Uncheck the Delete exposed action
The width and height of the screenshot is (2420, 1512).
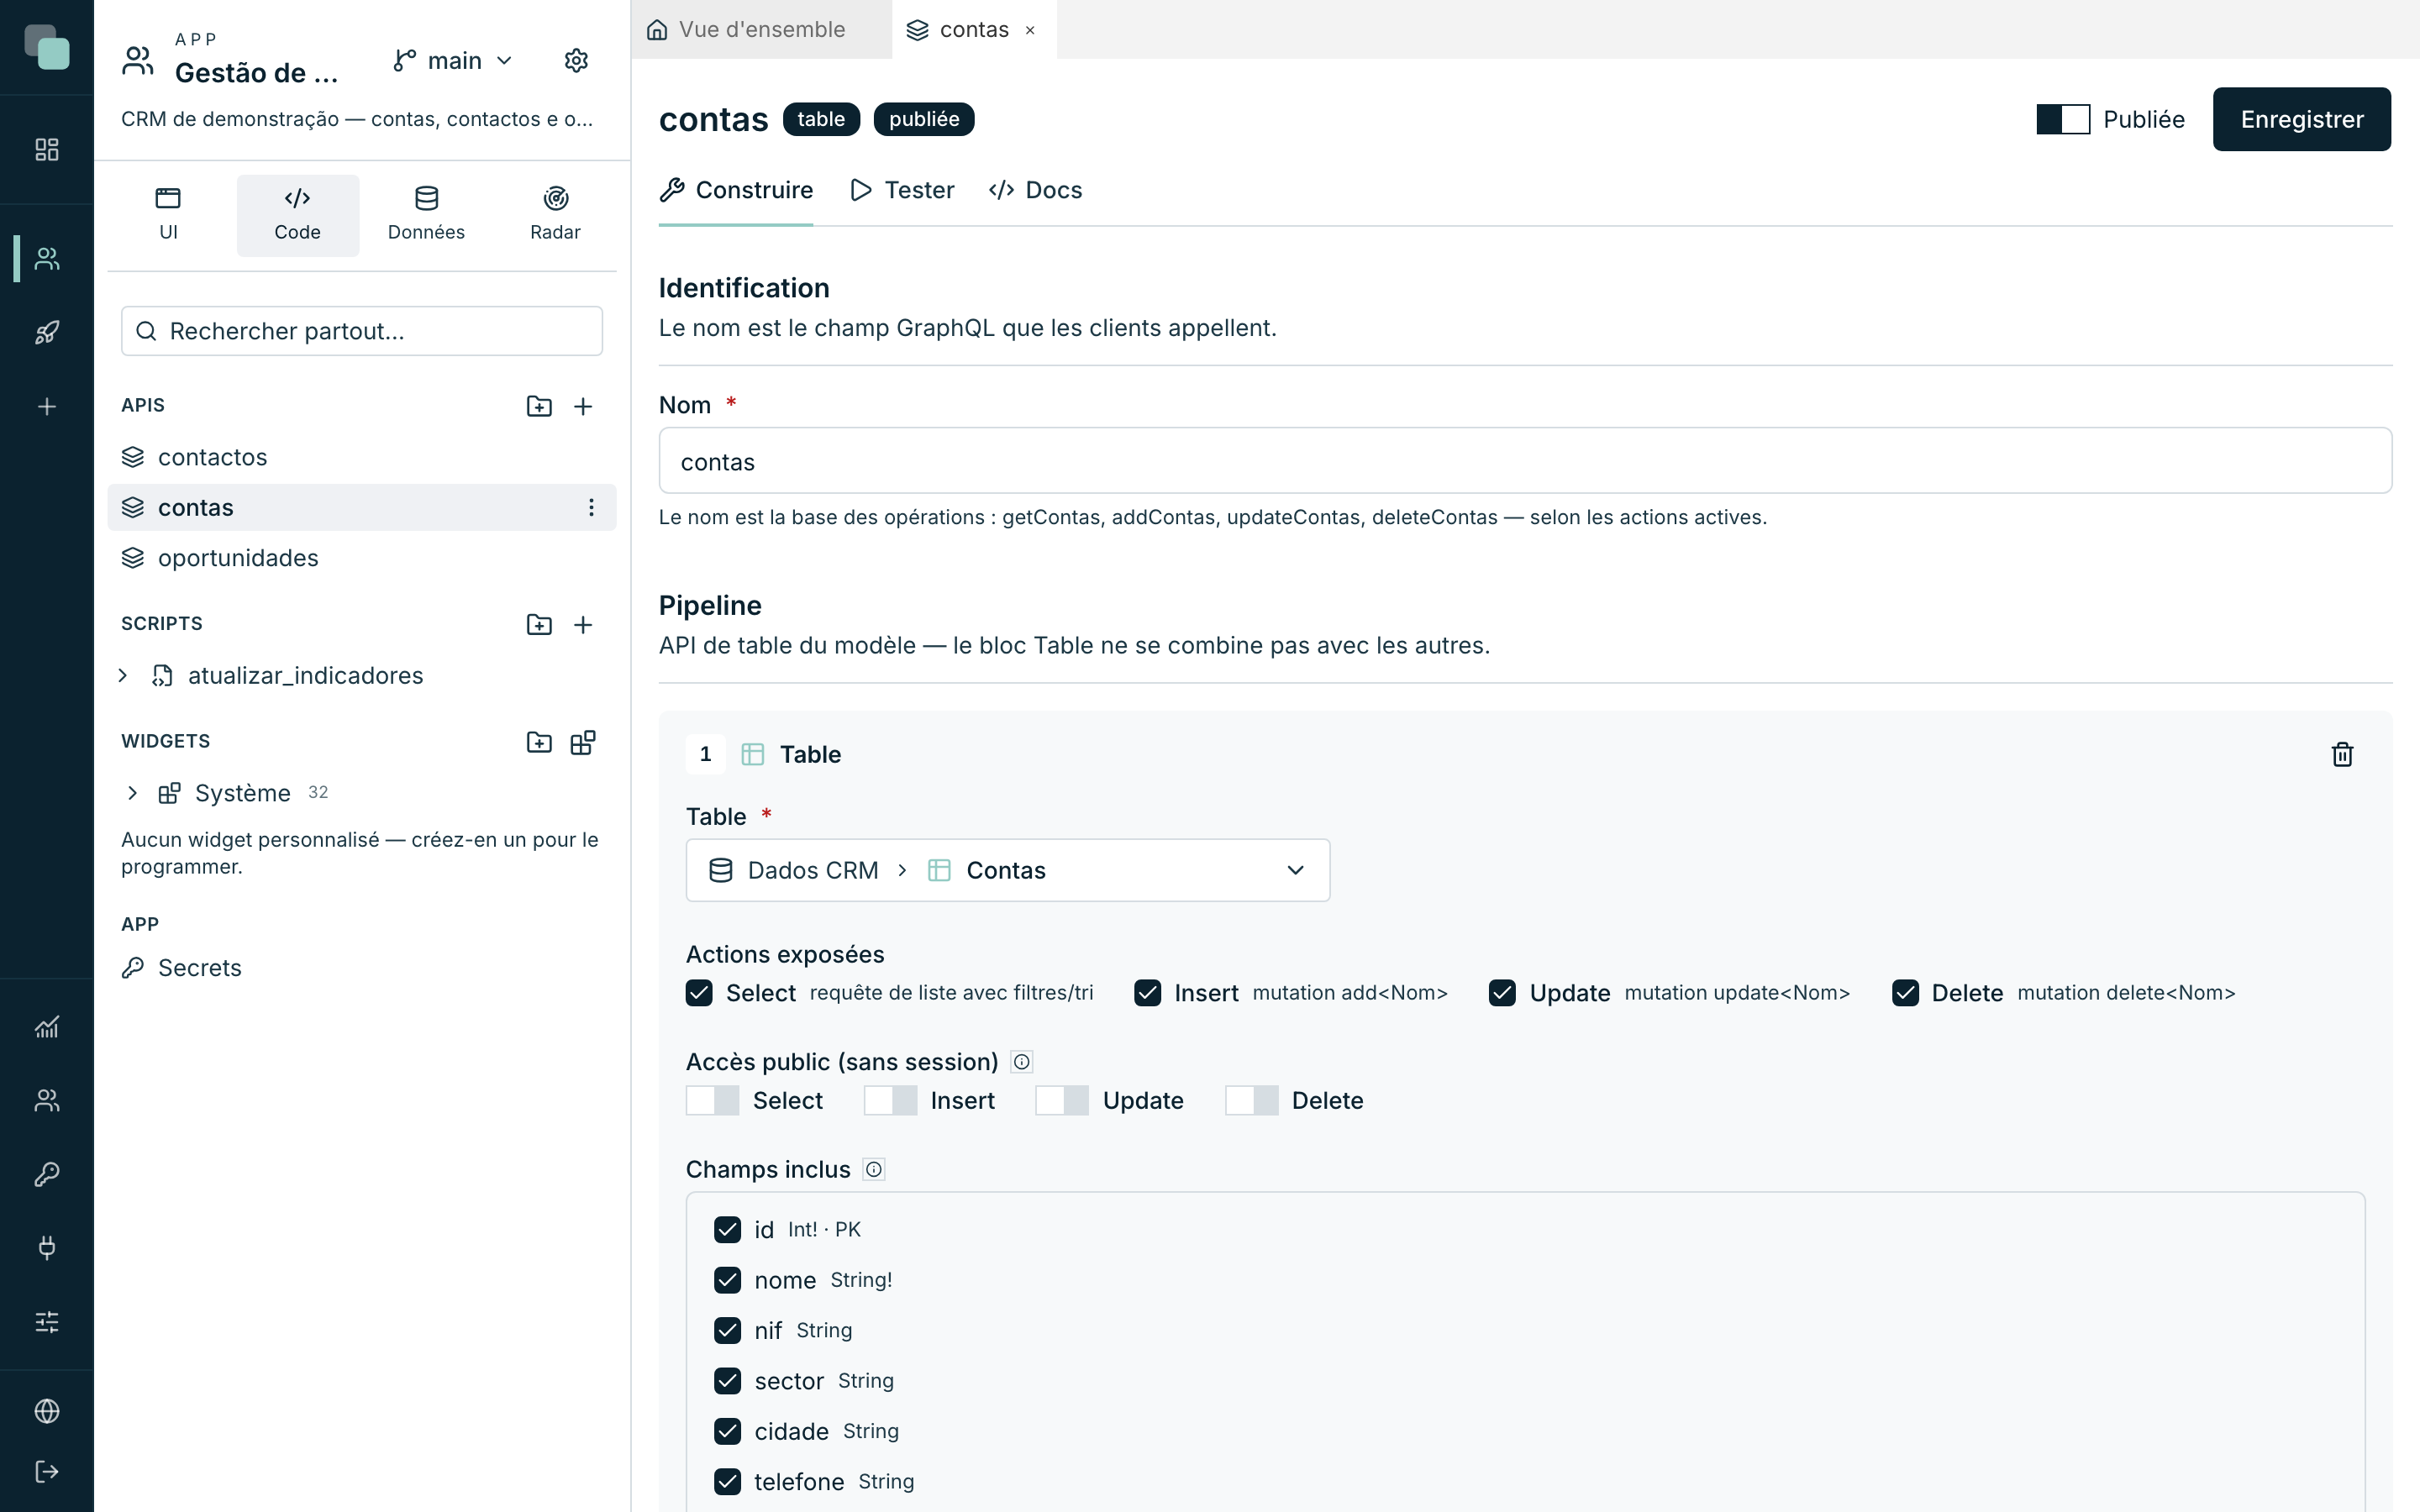1905,992
